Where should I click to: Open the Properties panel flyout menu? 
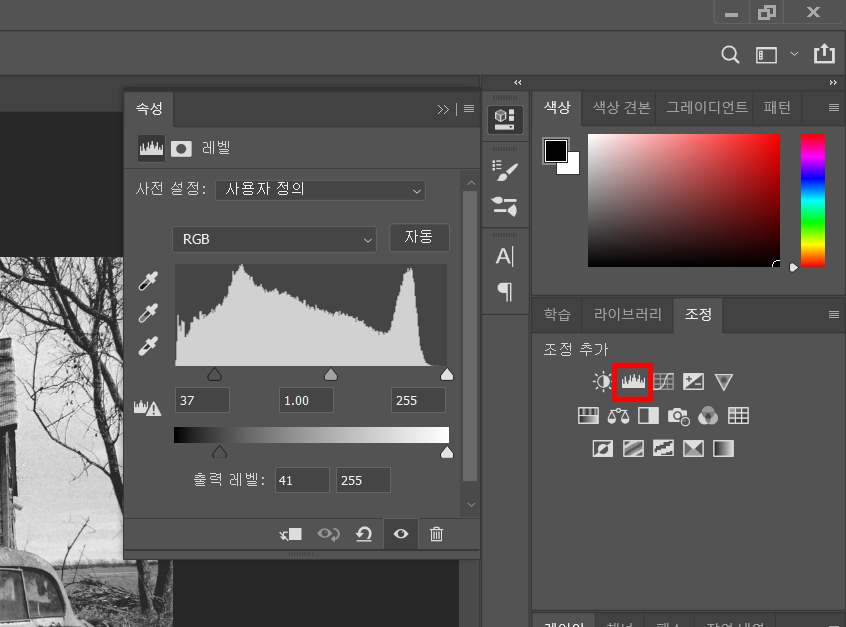point(469,109)
